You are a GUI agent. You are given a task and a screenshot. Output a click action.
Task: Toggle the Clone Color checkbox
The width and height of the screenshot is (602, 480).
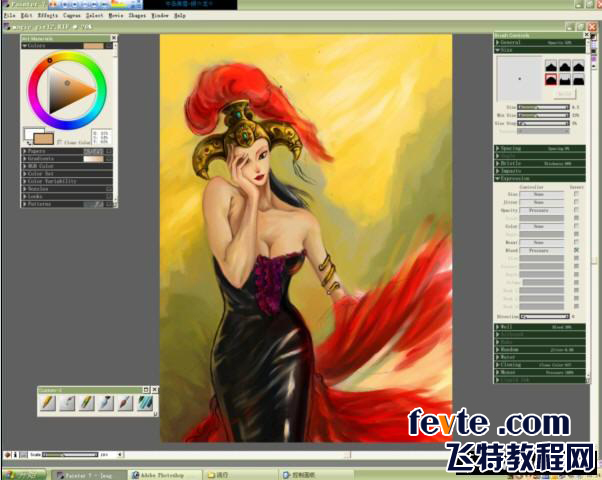pos(60,142)
